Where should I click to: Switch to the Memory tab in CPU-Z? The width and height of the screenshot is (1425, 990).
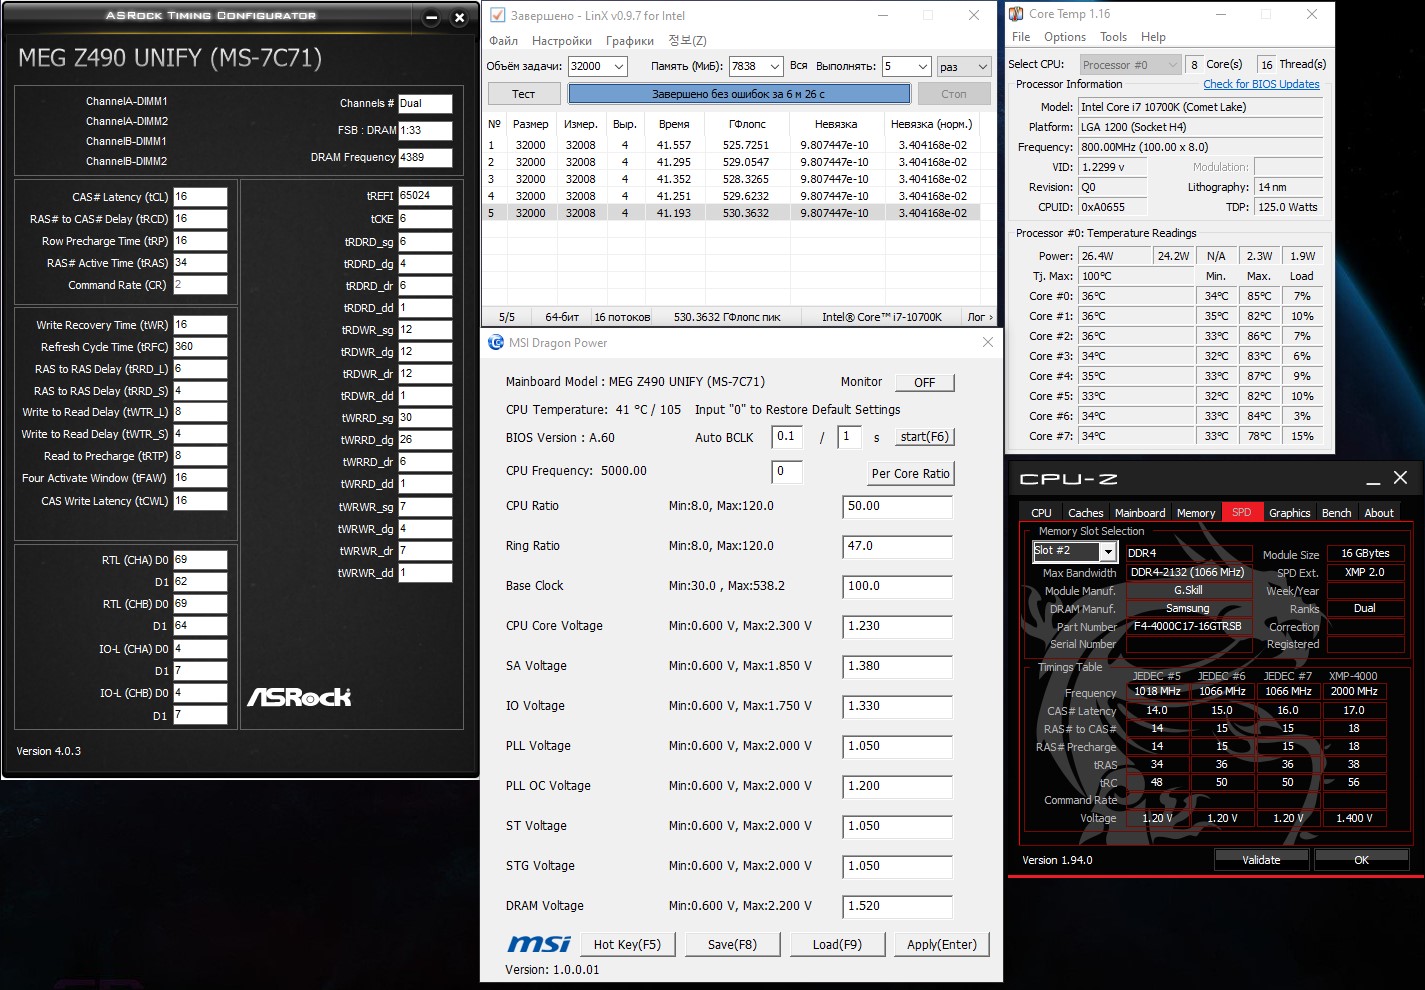[1196, 512]
